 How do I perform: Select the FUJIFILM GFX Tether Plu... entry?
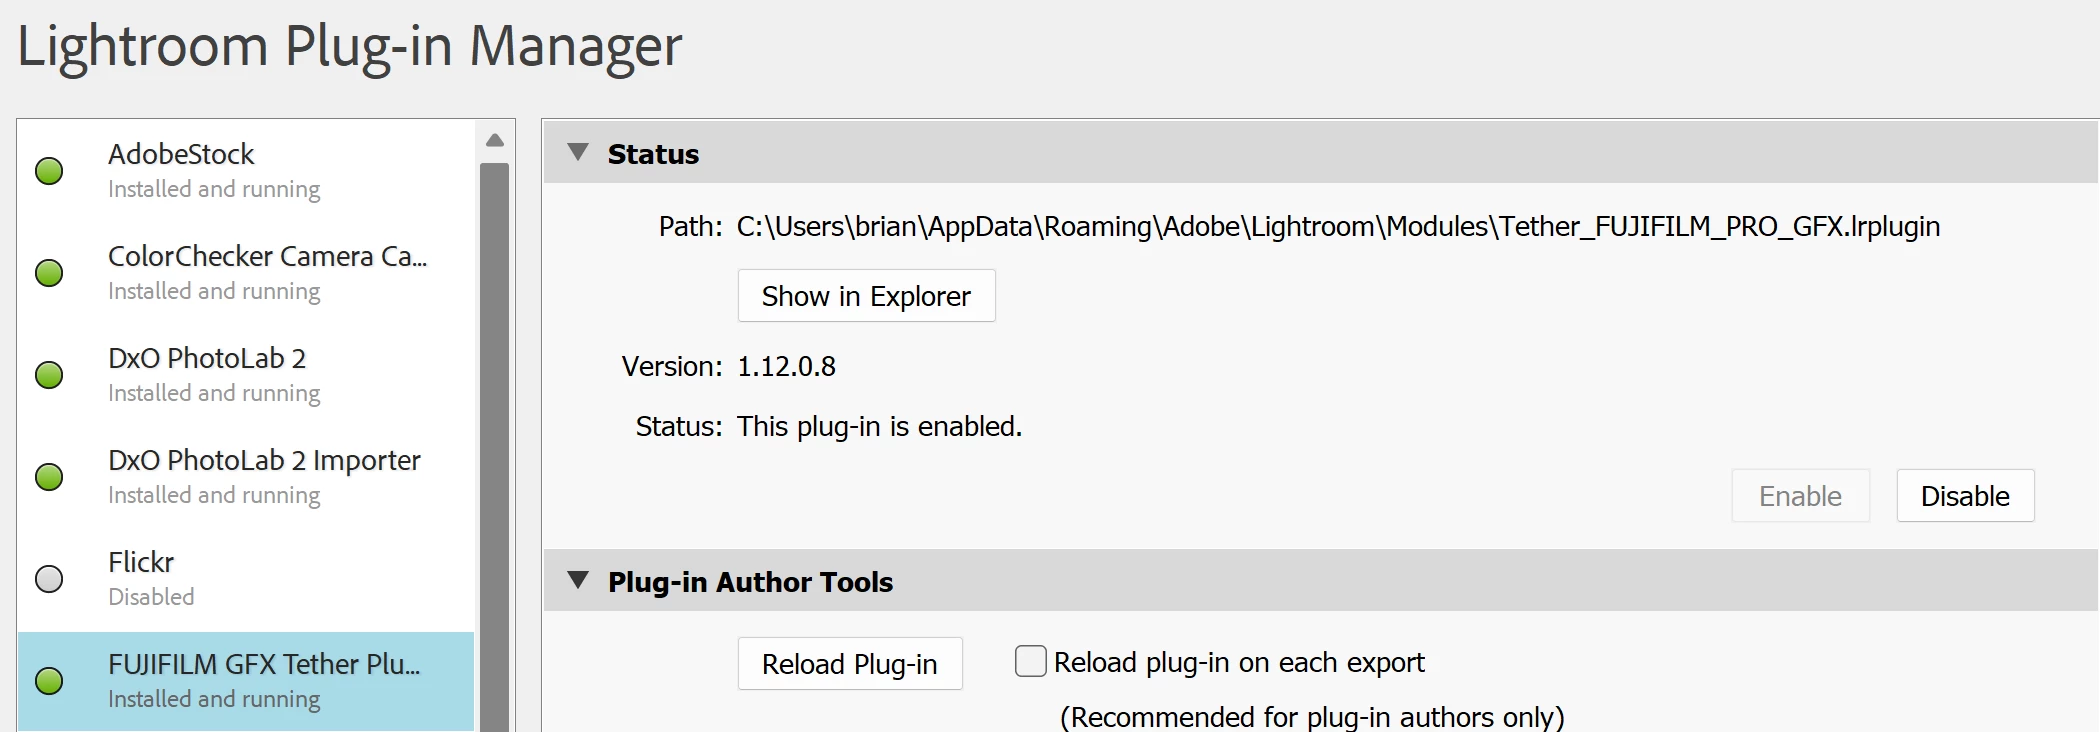coord(246,681)
